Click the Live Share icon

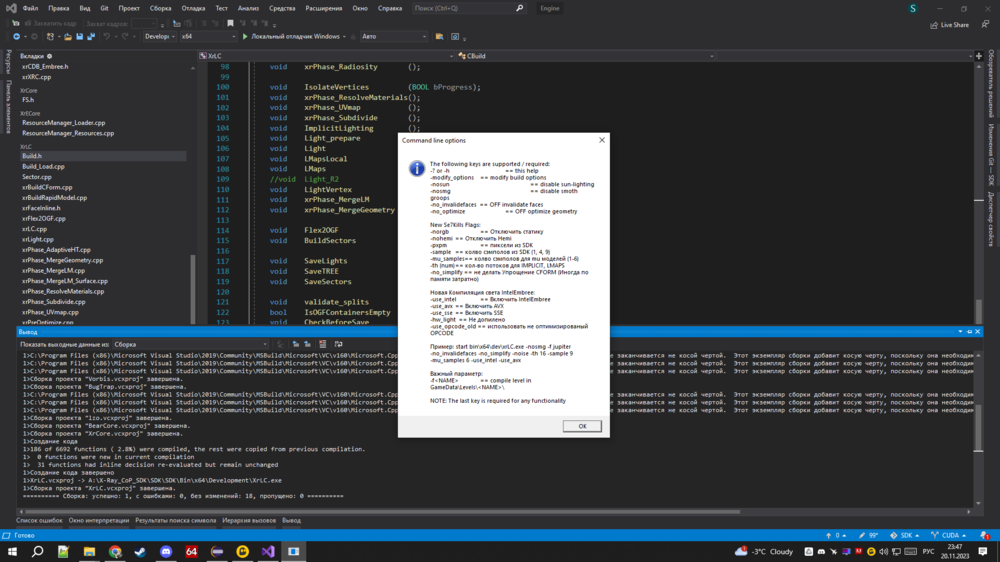click(x=934, y=25)
